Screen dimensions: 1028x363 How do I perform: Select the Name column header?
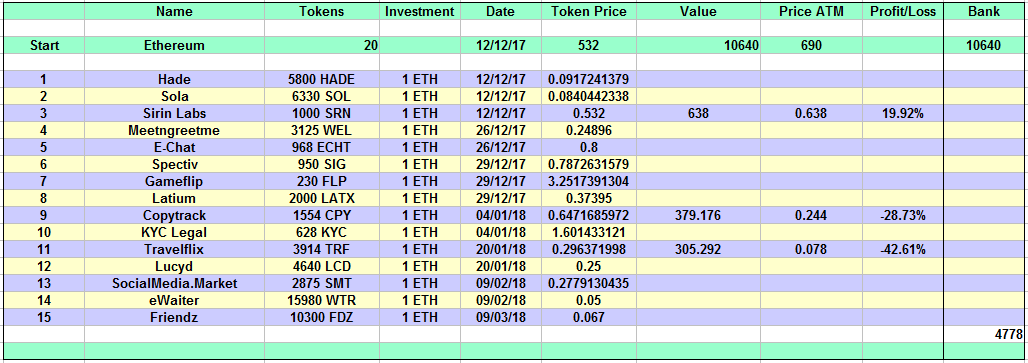point(174,11)
